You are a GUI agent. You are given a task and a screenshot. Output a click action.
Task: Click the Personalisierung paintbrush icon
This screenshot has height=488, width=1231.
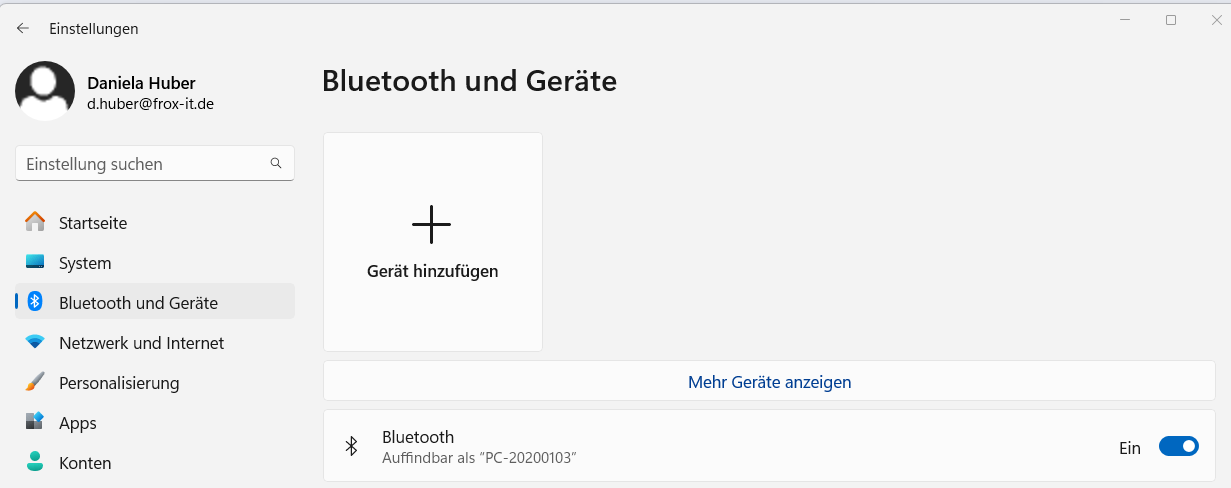[x=35, y=382]
